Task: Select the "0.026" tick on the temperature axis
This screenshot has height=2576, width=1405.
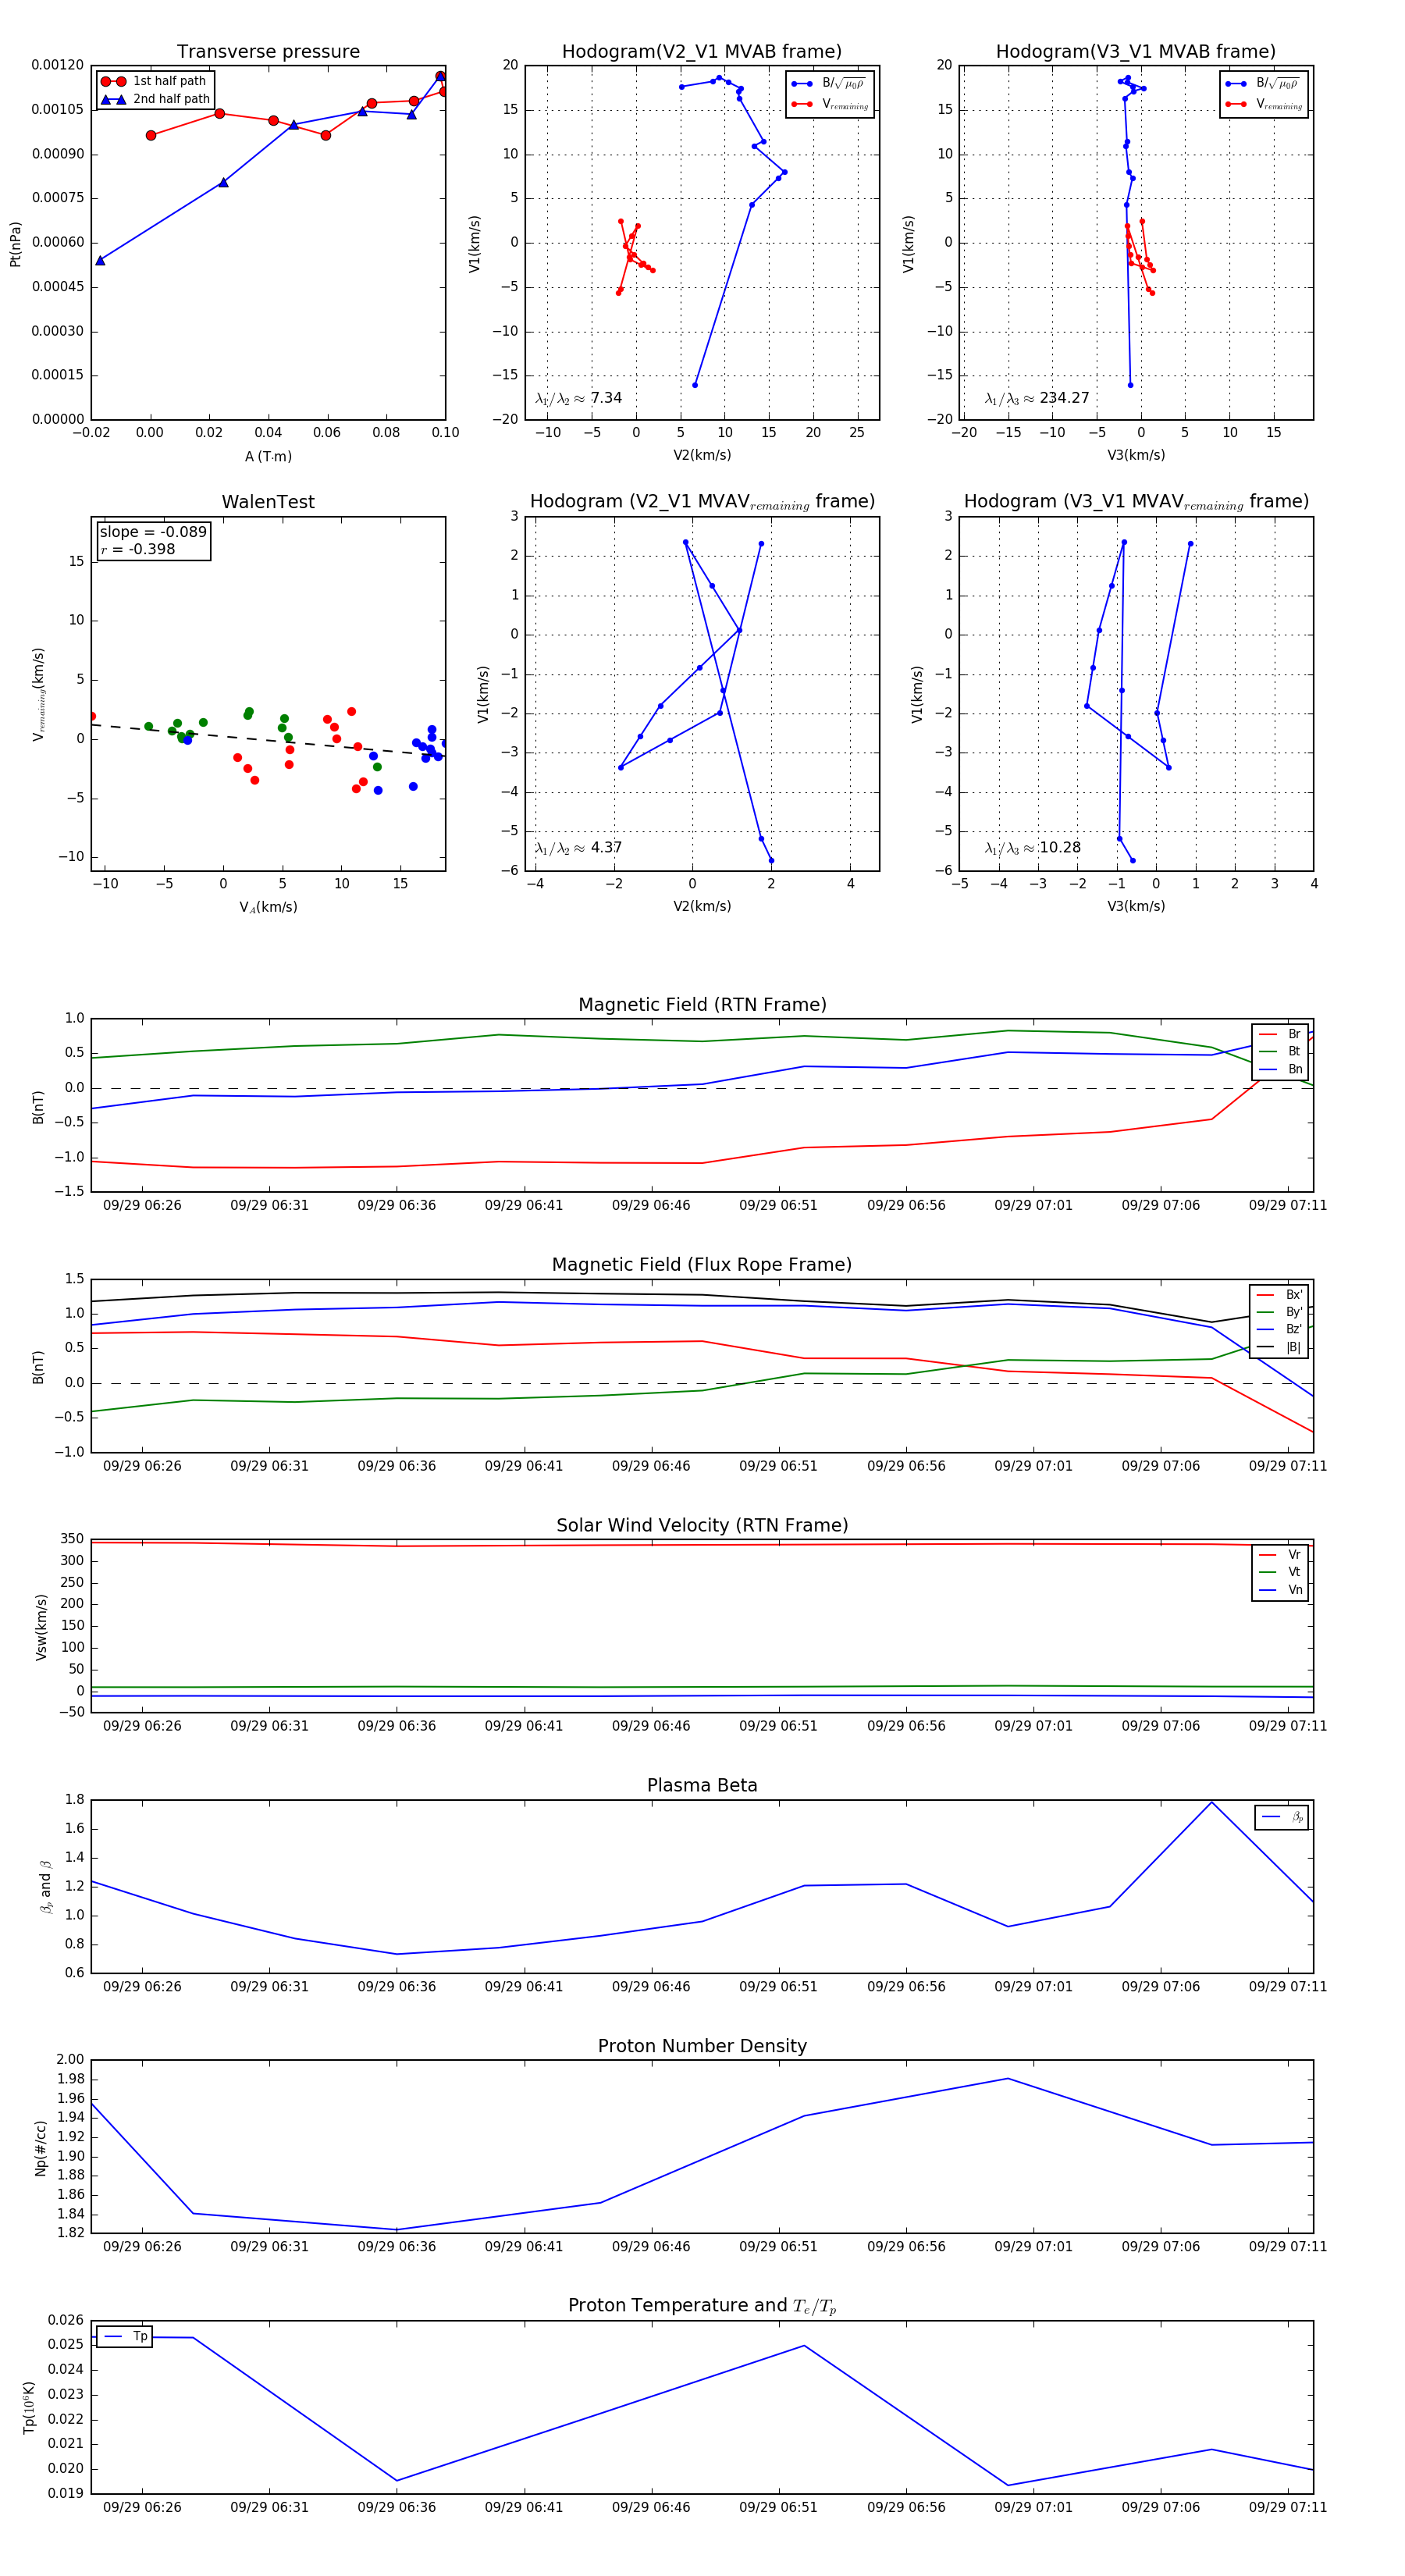Action: (x=66, y=2320)
